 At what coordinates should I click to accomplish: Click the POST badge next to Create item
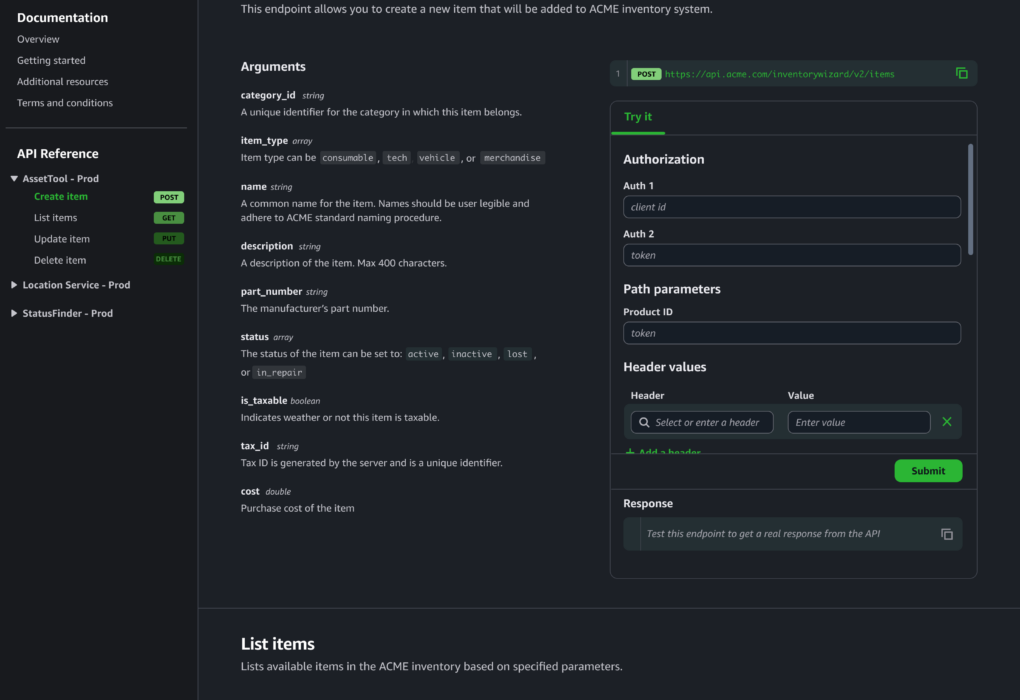click(168, 197)
